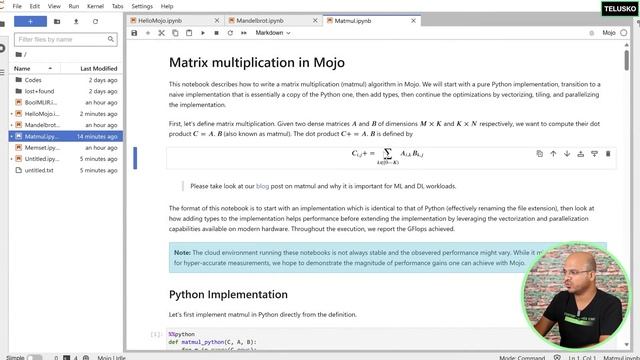
Task: Move the formula cell down
Action: coord(567,153)
